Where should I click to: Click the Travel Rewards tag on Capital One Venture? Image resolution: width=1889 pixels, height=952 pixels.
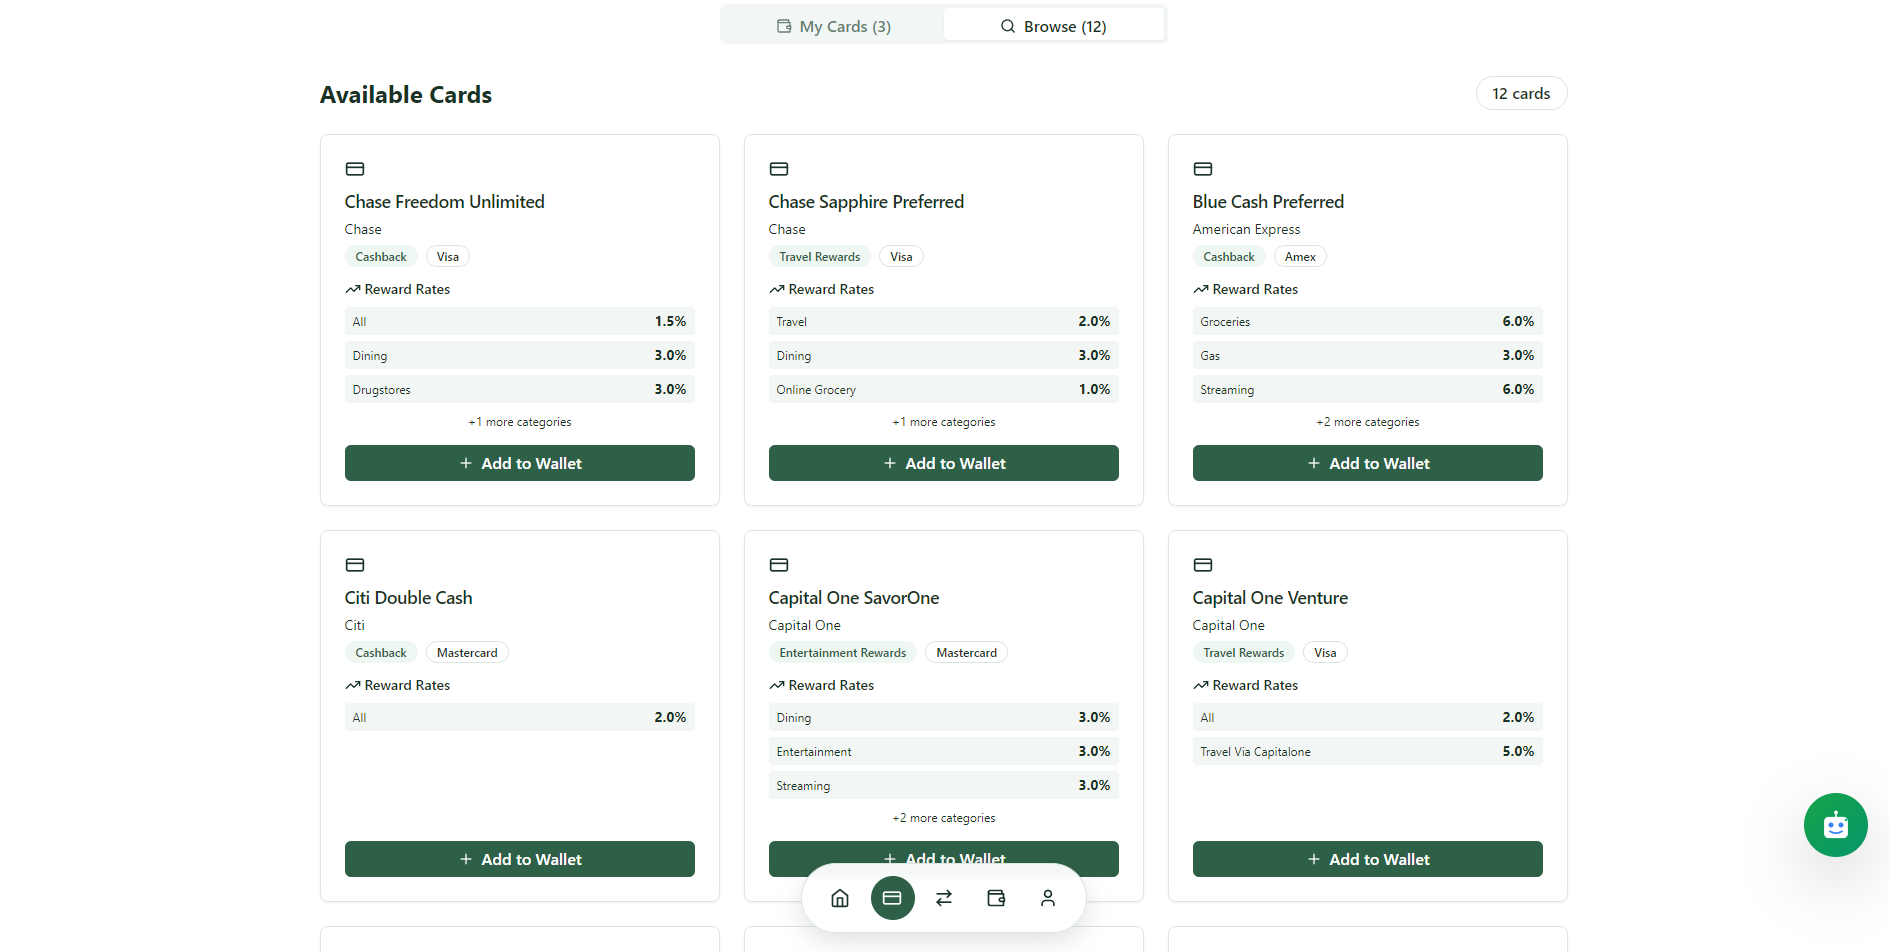tap(1244, 653)
